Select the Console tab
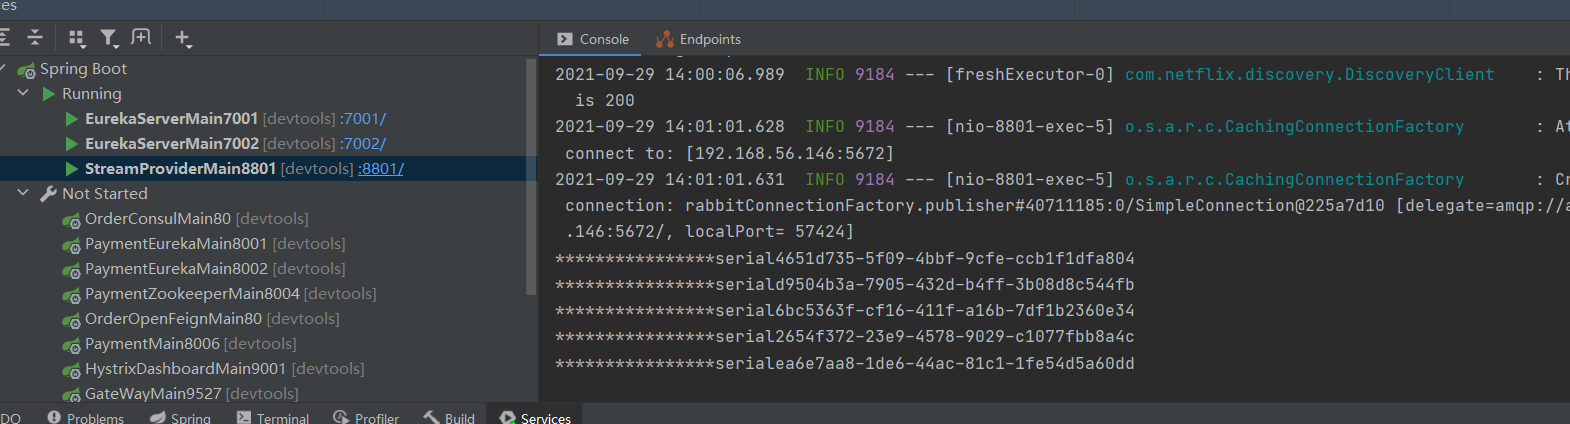 pos(593,39)
